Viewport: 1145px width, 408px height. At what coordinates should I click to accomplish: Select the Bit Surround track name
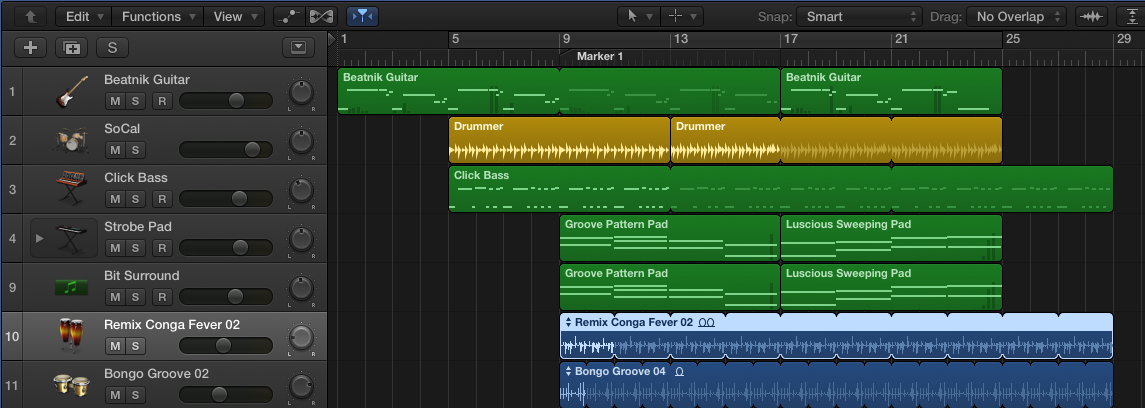pyautogui.click(x=142, y=275)
